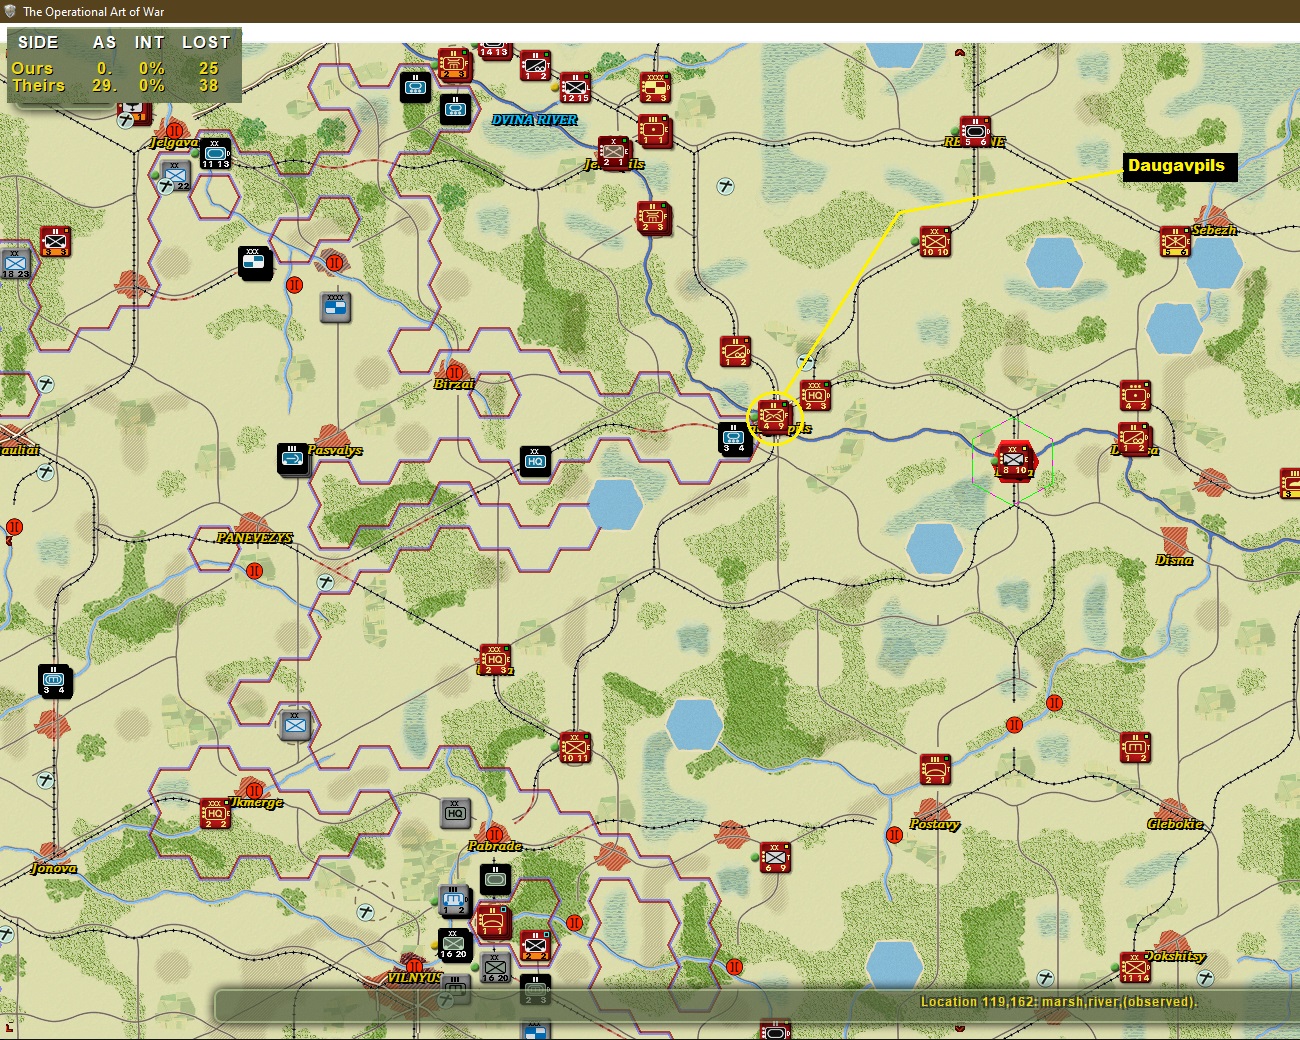Select the red 2-2 infantry unit near Vilnyus
This screenshot has width=1300, height=1040.
(x=535, y=945)
